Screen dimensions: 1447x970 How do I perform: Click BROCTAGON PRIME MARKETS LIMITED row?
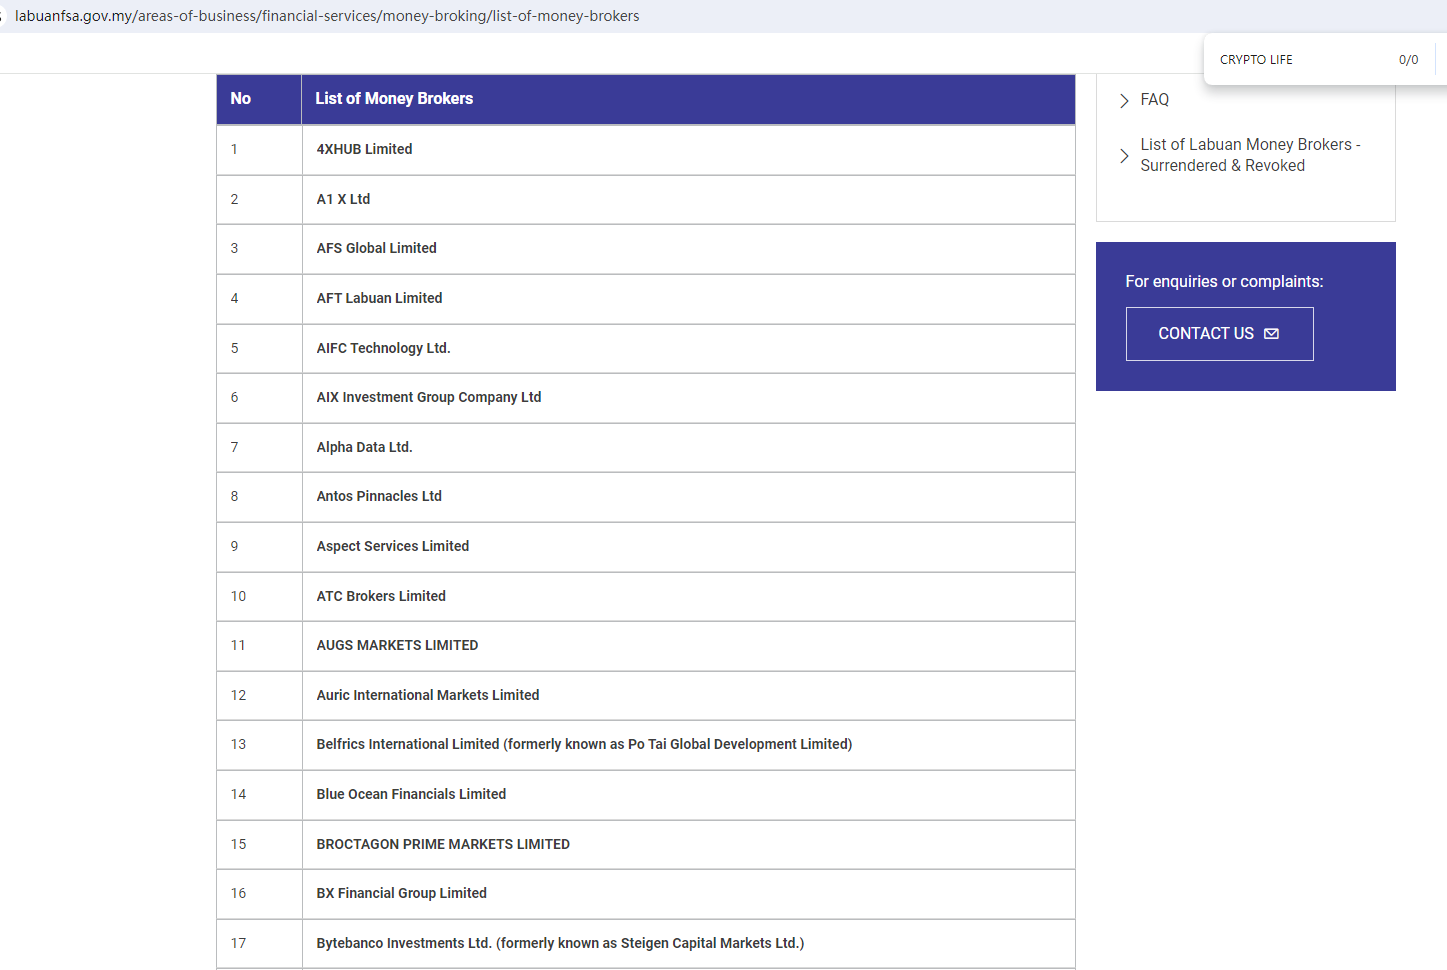[x=646, y=845]
